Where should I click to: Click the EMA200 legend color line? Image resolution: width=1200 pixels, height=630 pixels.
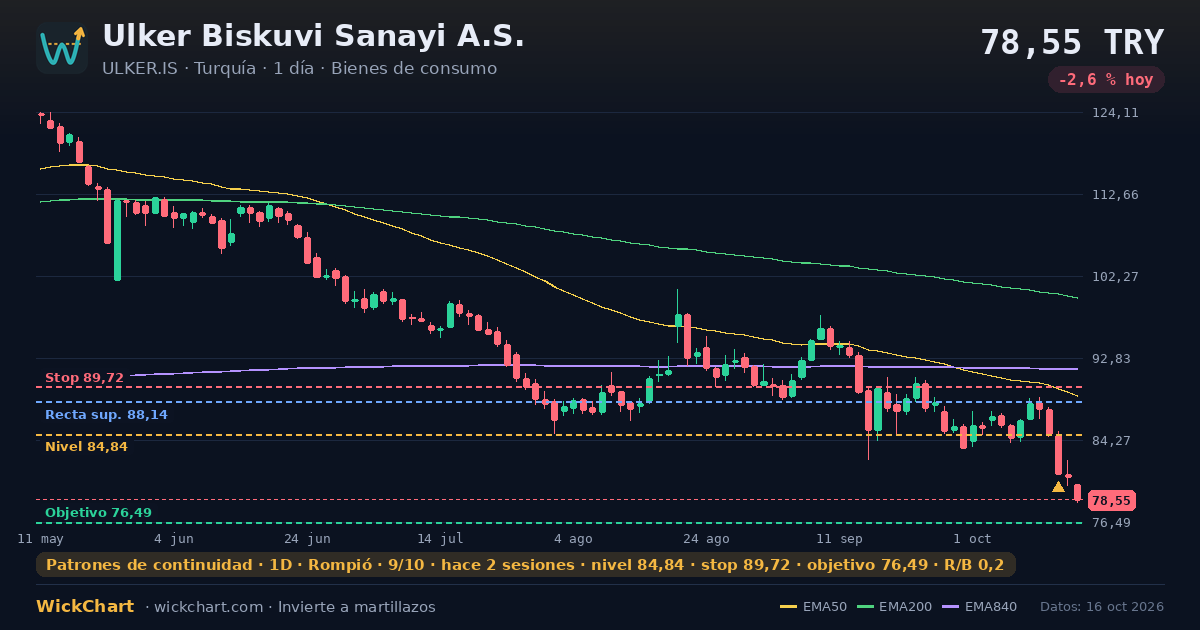point(865,607)
